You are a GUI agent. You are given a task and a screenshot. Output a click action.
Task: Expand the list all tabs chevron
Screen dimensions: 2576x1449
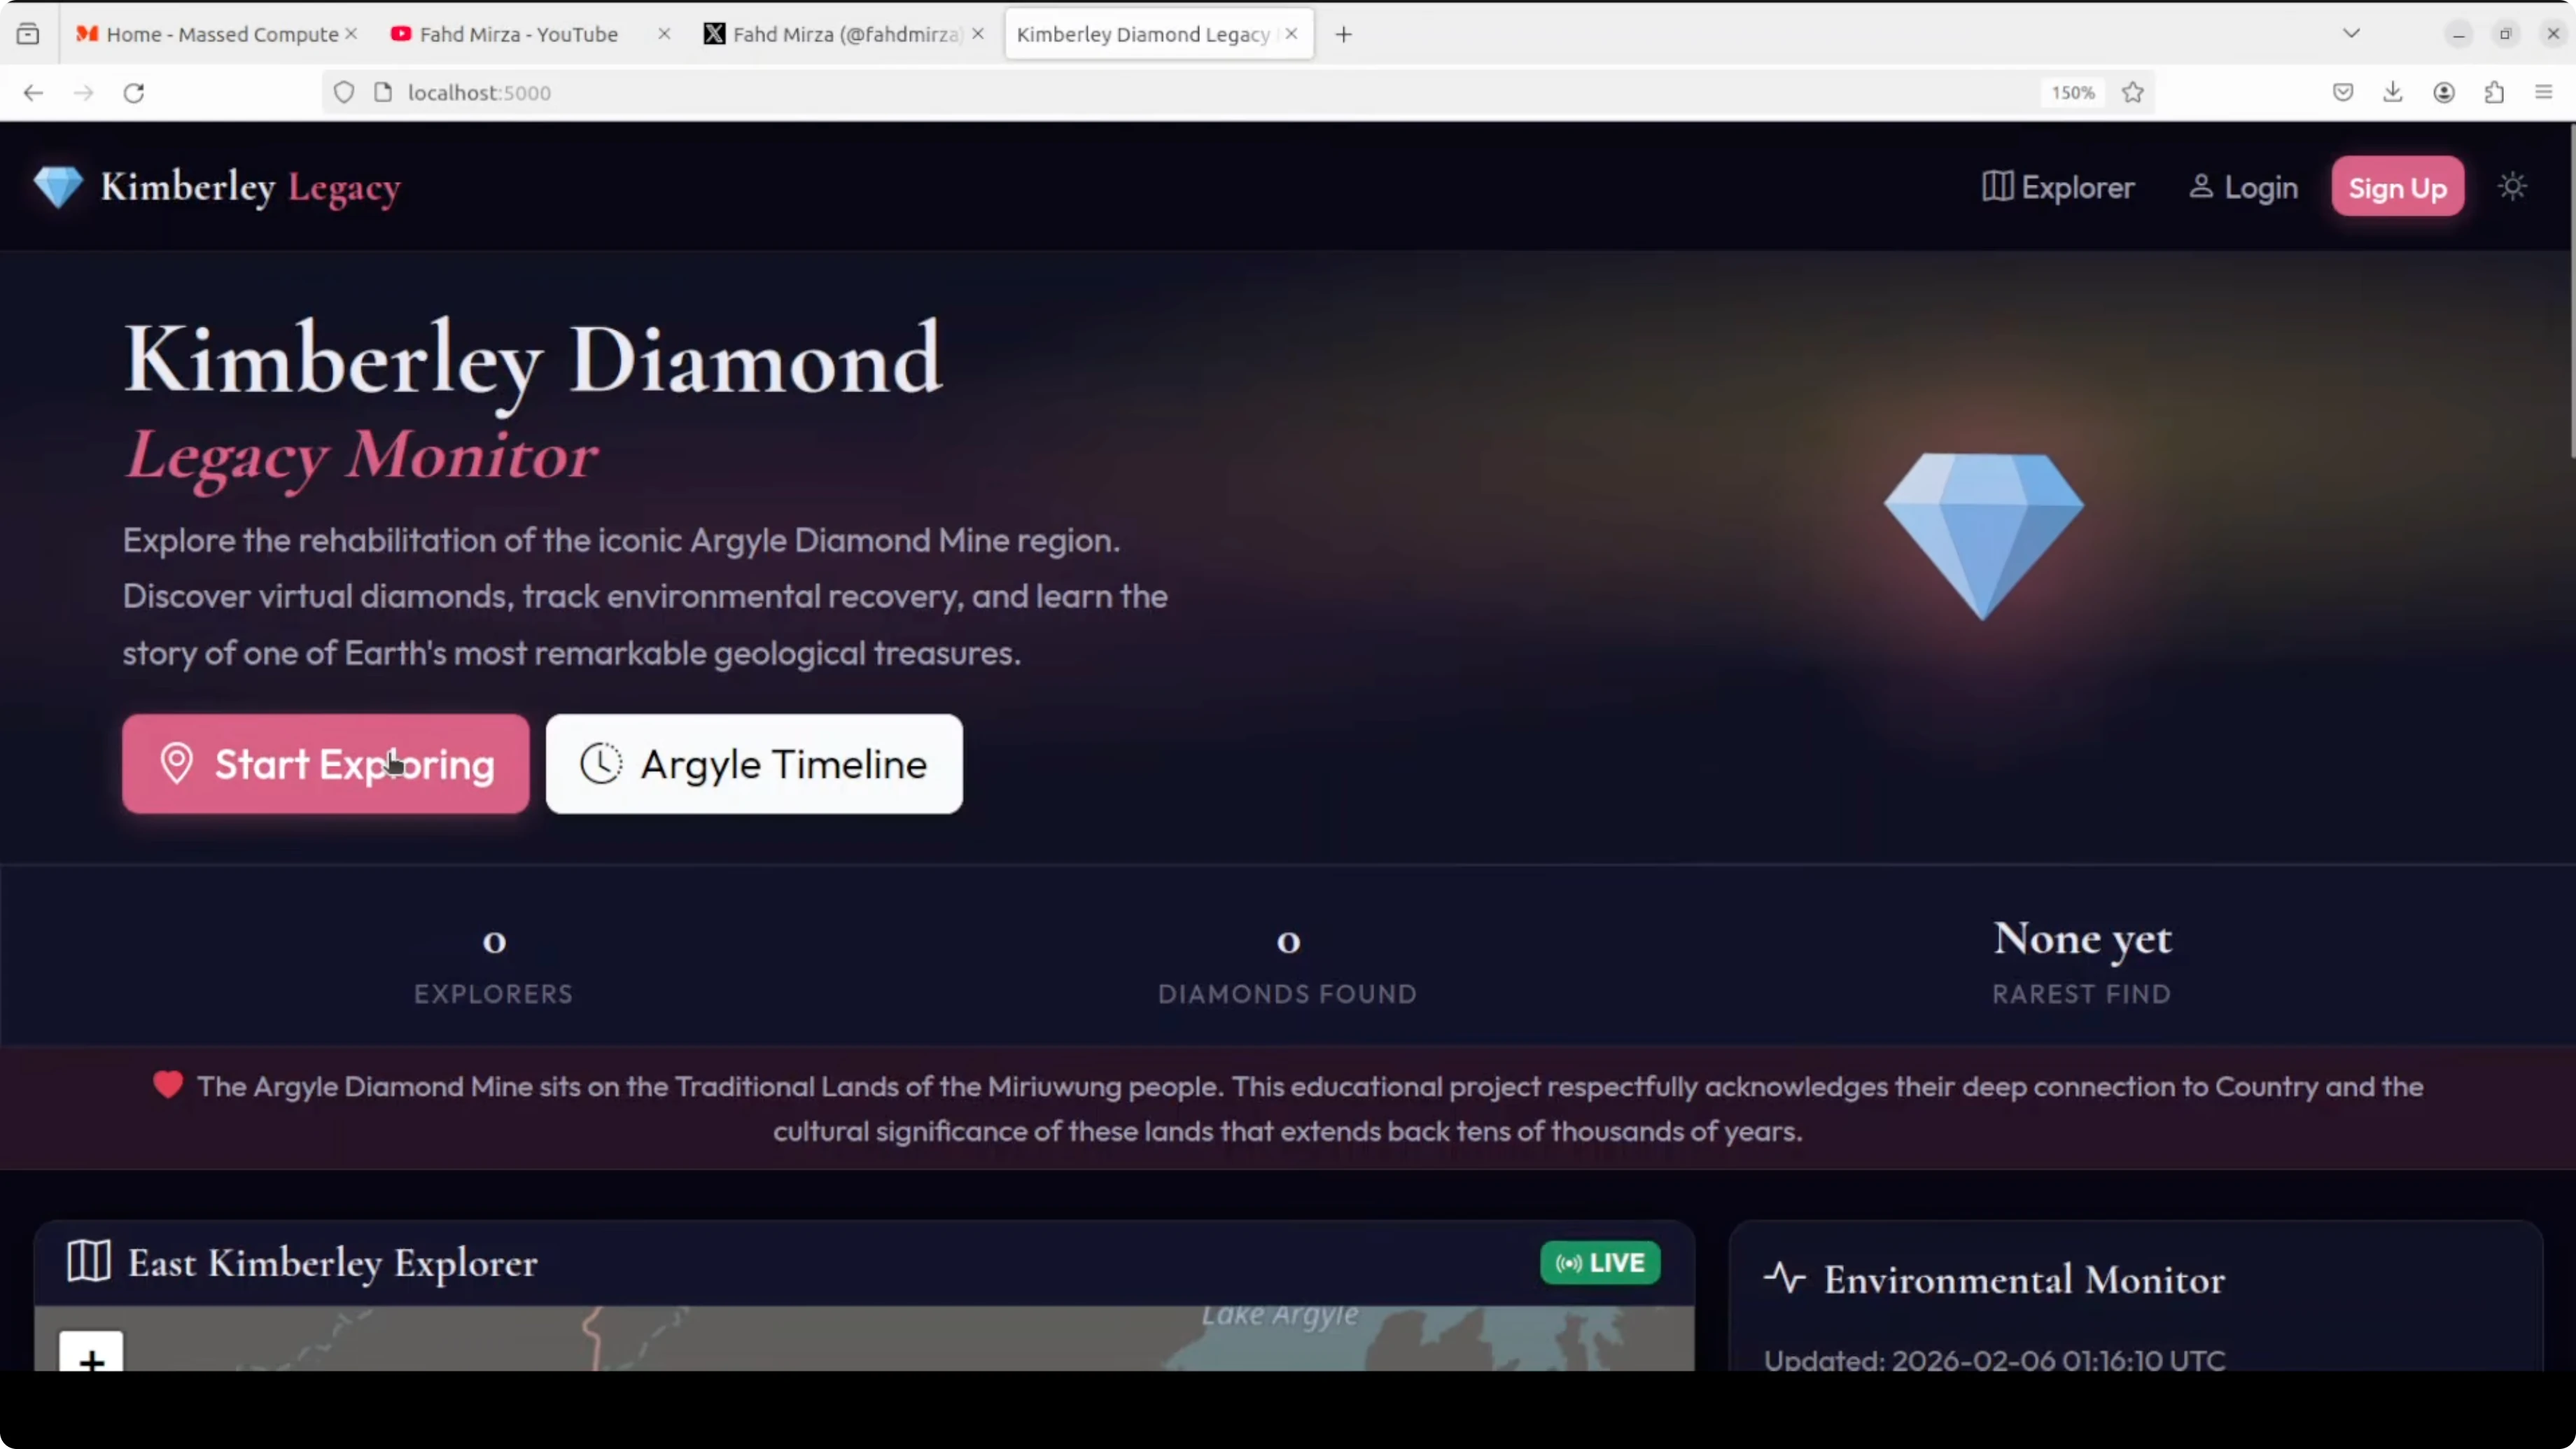coord(2351,34)
